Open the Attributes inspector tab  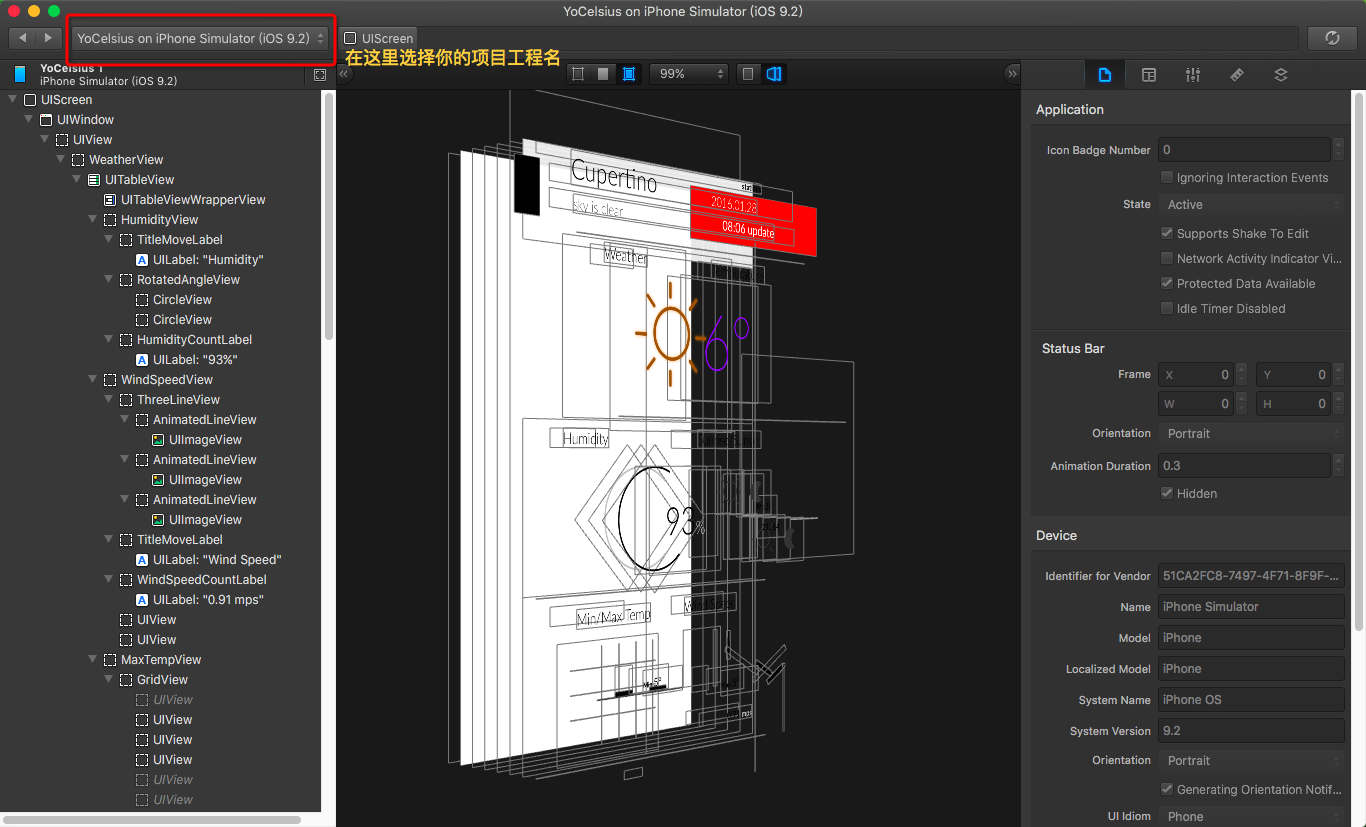(x=1193, y=75)
